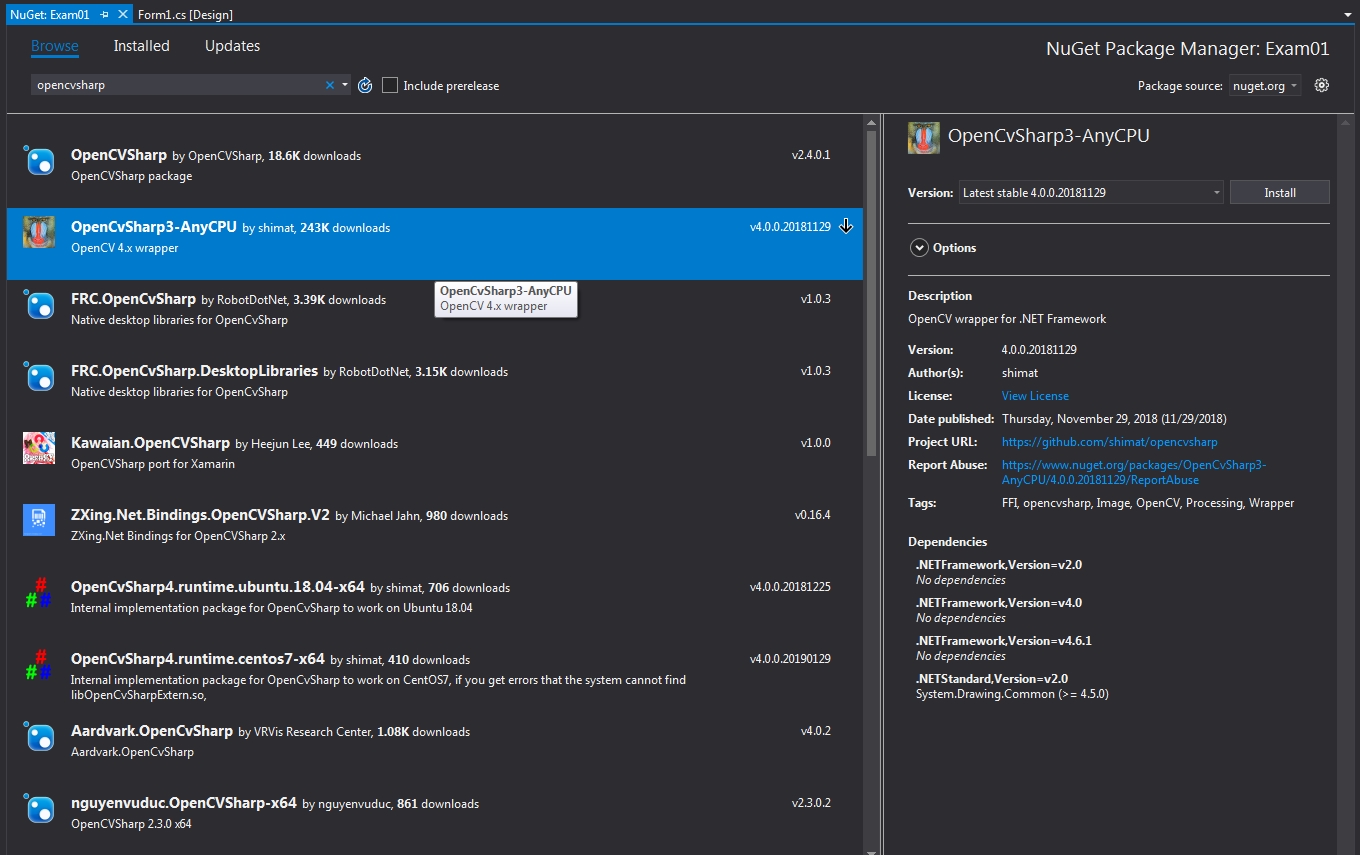Image resolution: width=1360 pixels, height=855 pixels.
Task: Select the Kawaian.OpenCVSharp package title
Action: pos(150,443)
